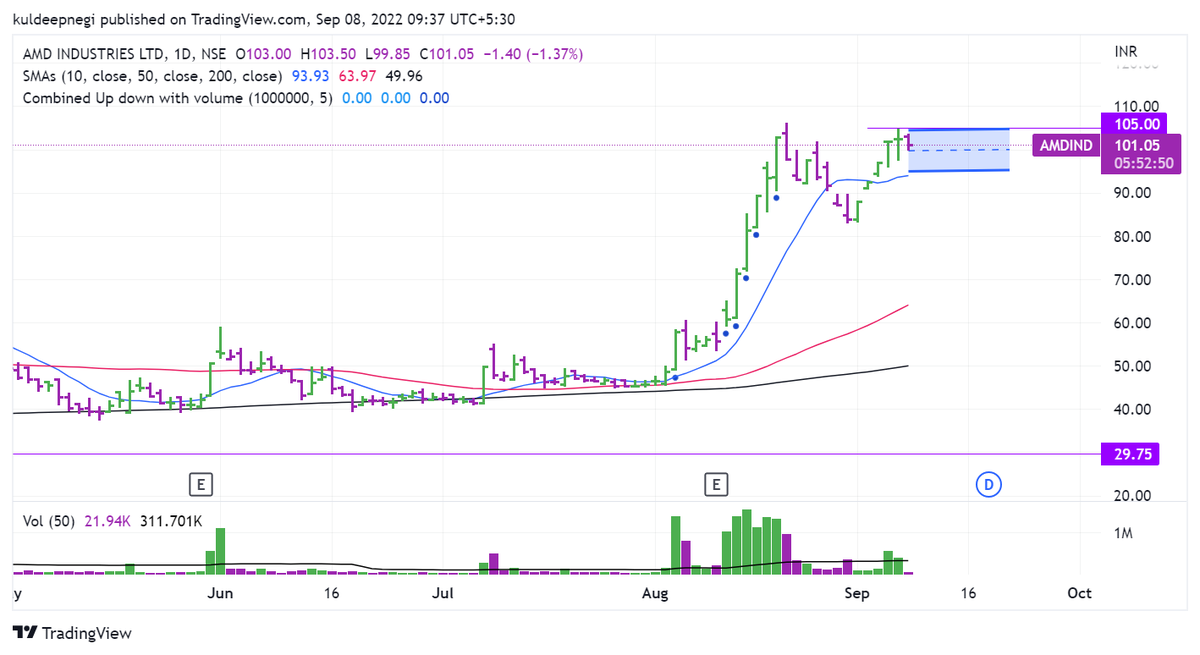Click the low value L99.85
Screen dimensions: 1200x655
point(386,53)
